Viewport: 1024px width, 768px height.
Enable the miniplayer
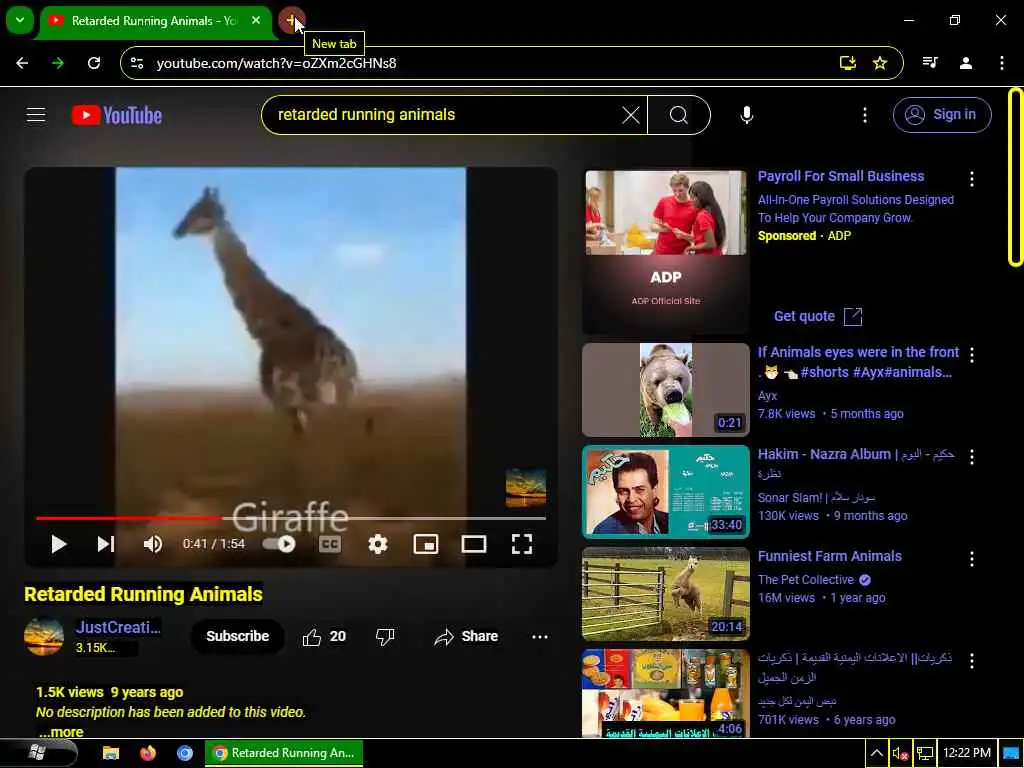pos(426,544)
